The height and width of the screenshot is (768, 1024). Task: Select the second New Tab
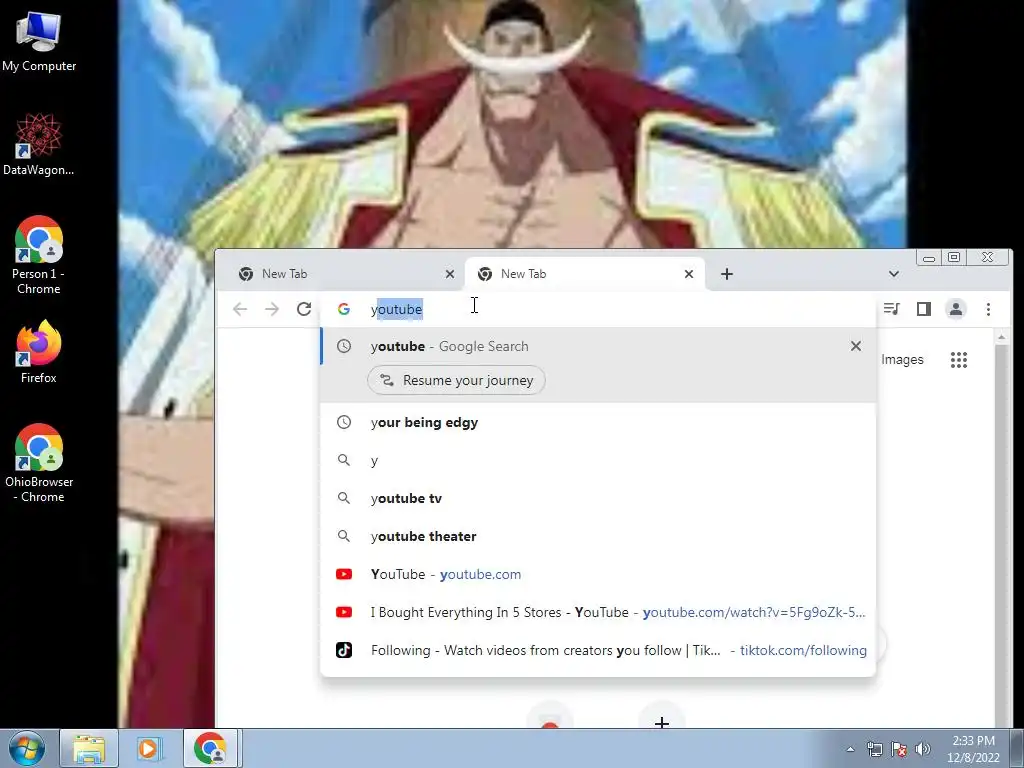pos(584,274)
